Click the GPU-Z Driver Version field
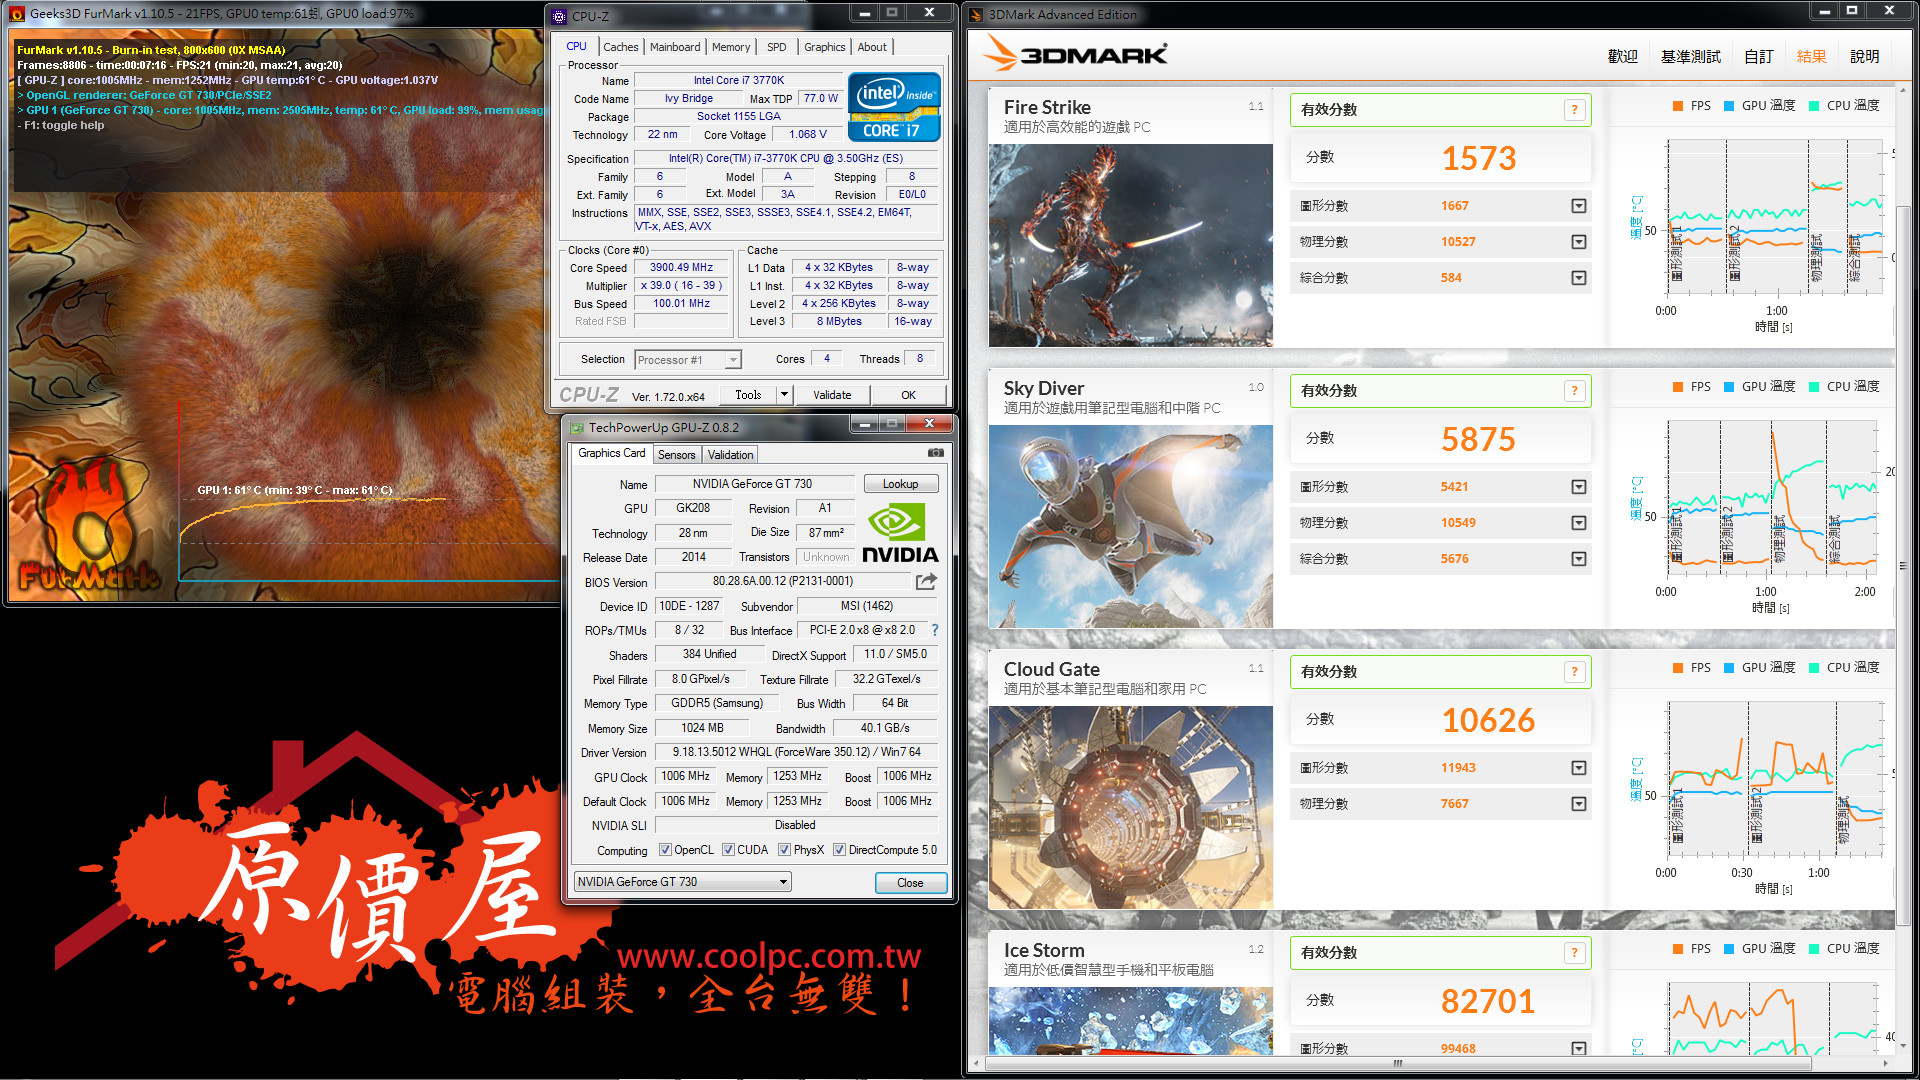Image resolution: width=1920 pixels, height=1080 pixels. (x=796, y=752)
